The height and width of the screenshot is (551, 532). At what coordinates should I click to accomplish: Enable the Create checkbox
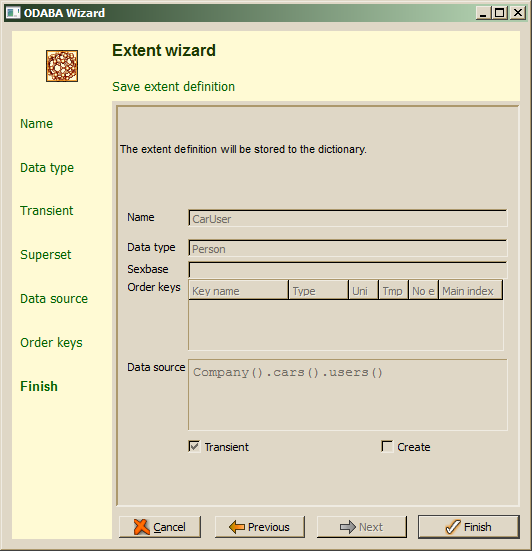(387, 447)
